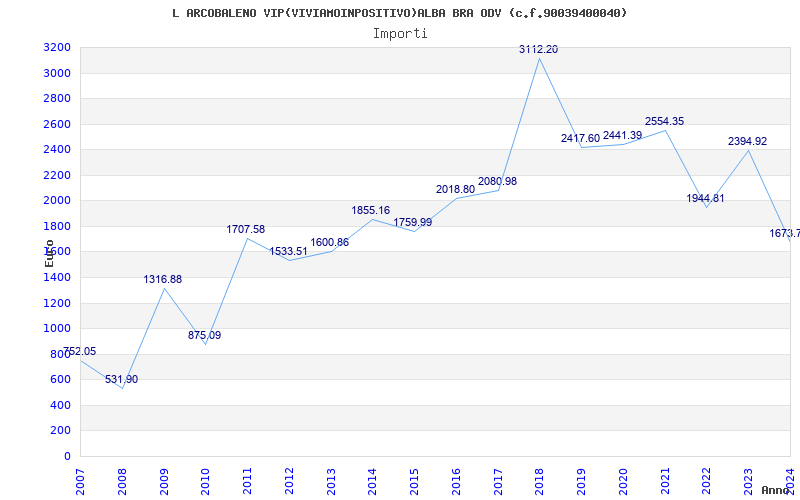Select the 752.05 data label
800x500 pixels.
(79, 352)
